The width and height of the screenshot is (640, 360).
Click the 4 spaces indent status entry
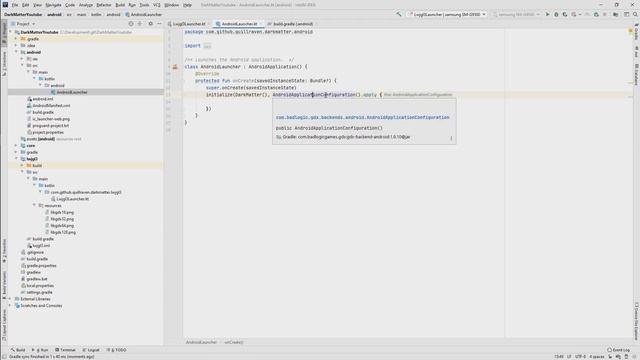coord(596,356)
